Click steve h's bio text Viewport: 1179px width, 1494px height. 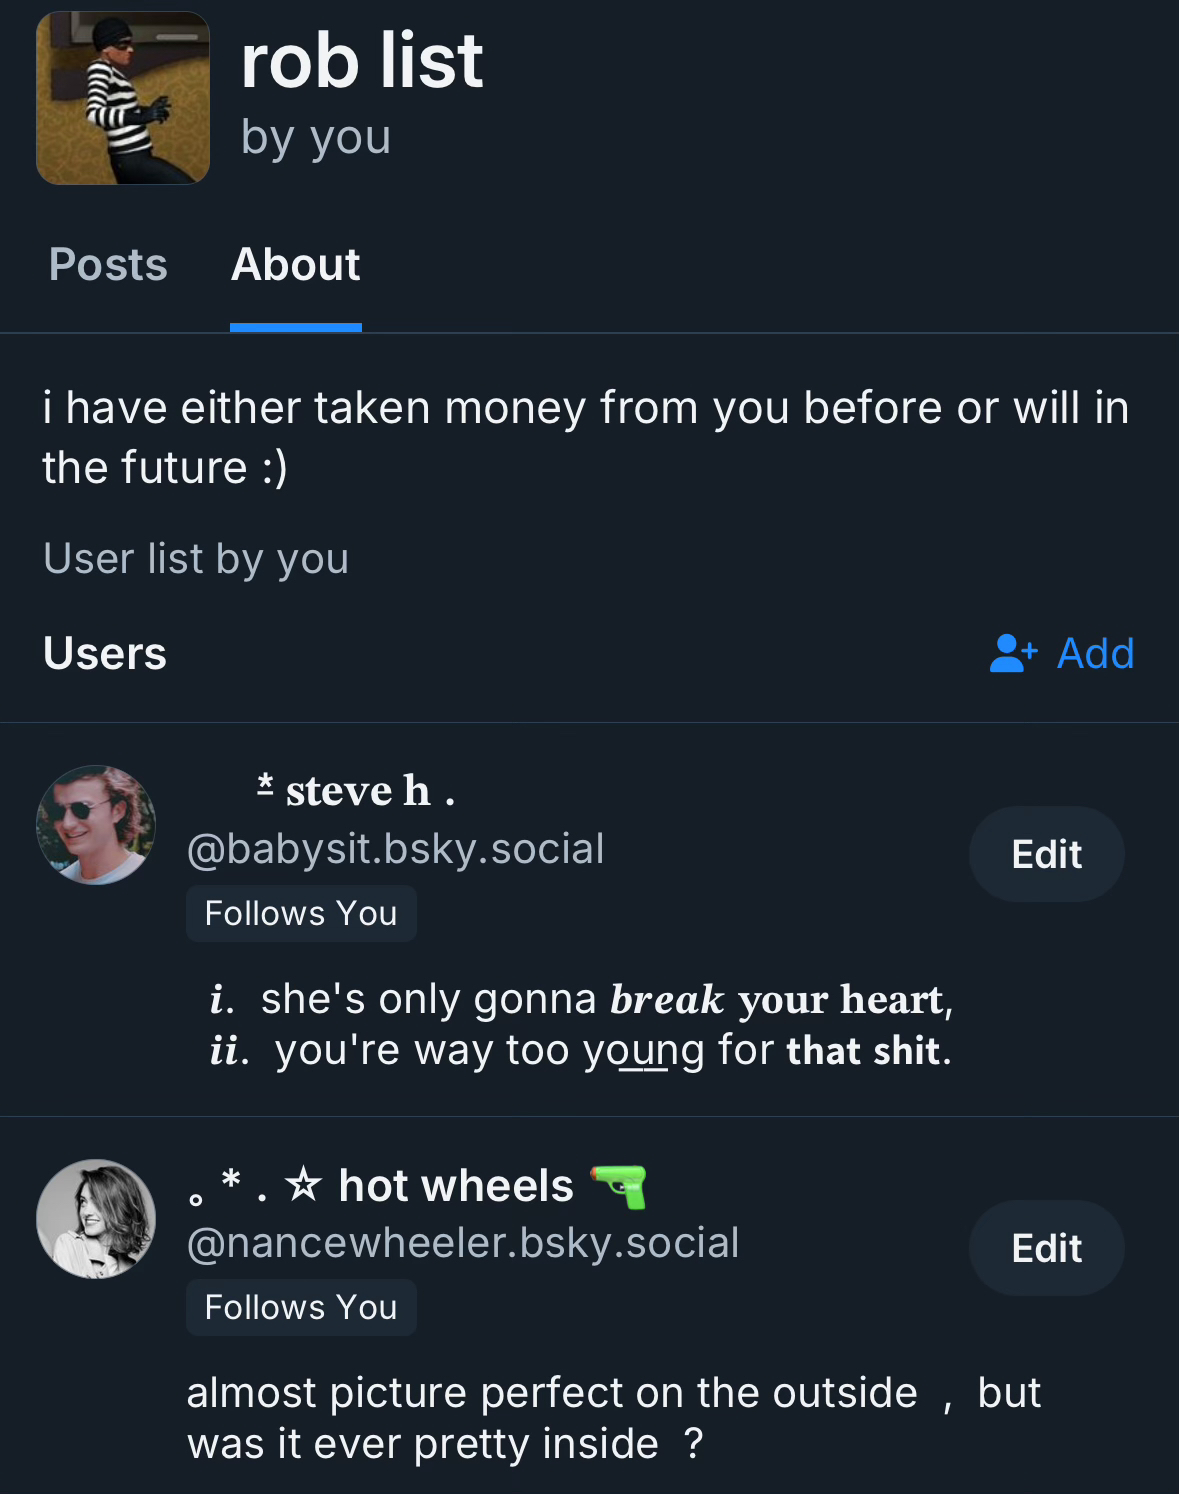580,1025
